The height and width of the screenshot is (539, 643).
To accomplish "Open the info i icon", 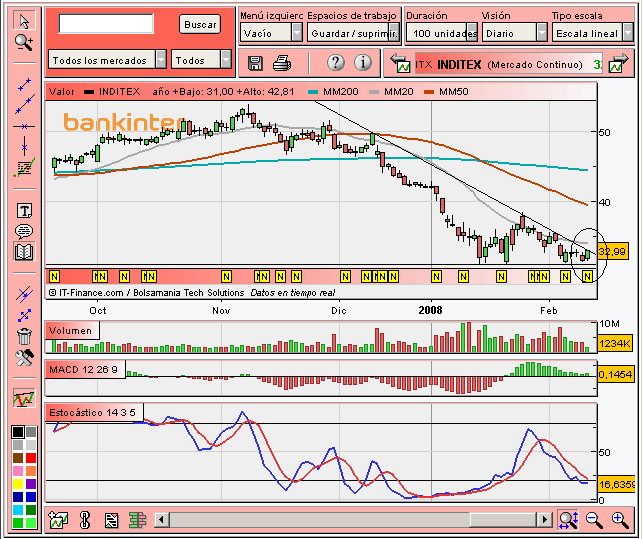I will [363, 63].
